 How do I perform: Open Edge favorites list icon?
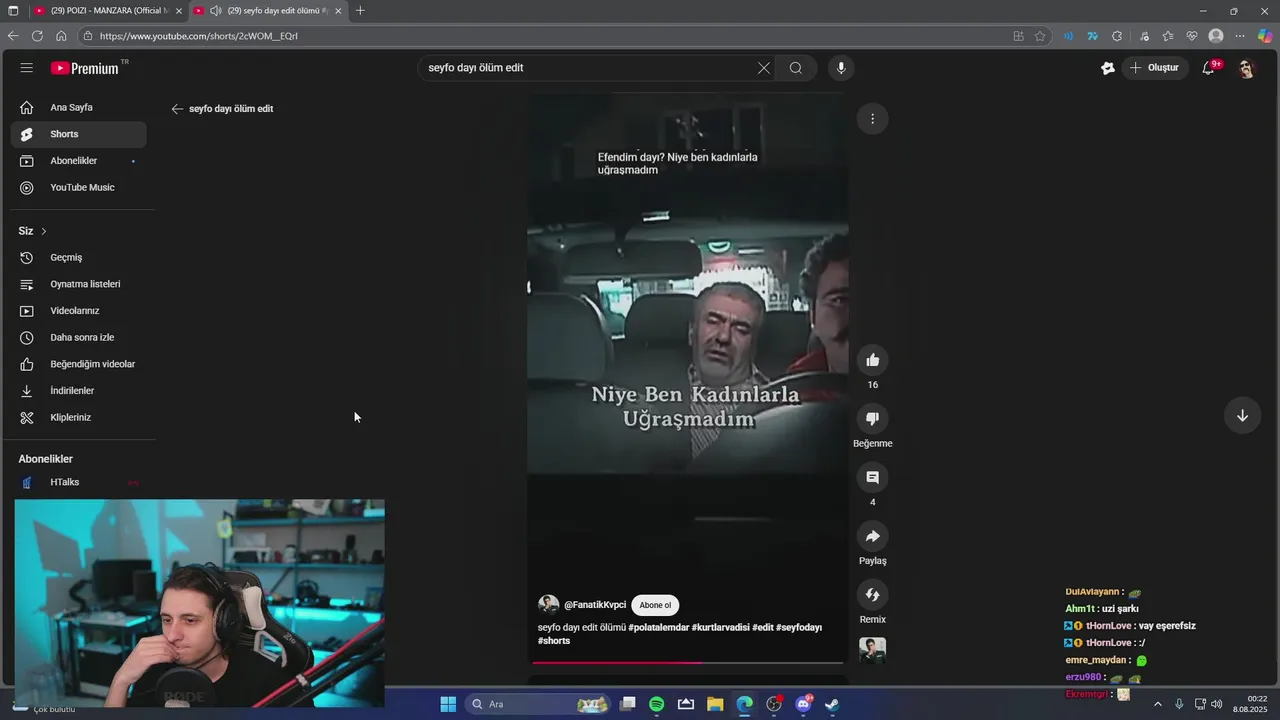tap(1168, 36)
